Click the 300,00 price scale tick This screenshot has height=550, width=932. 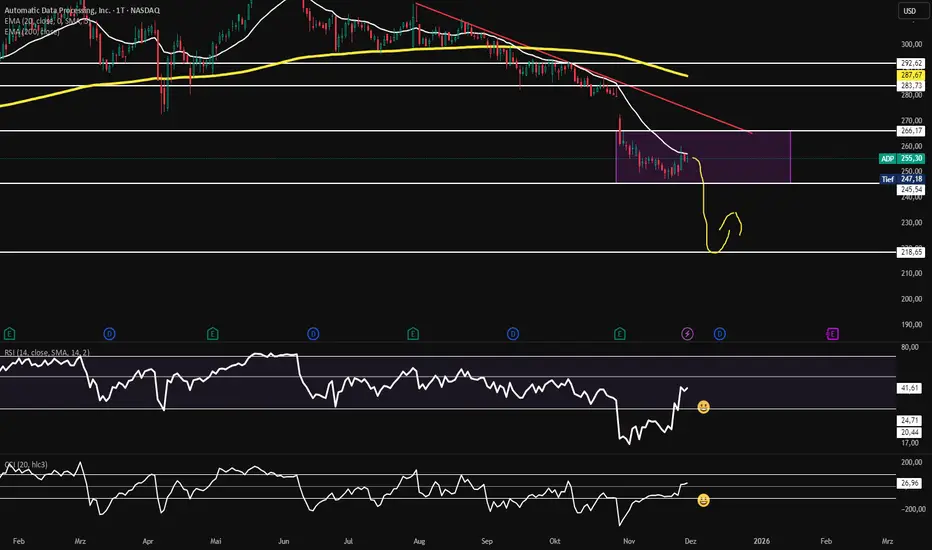(911, 44)
